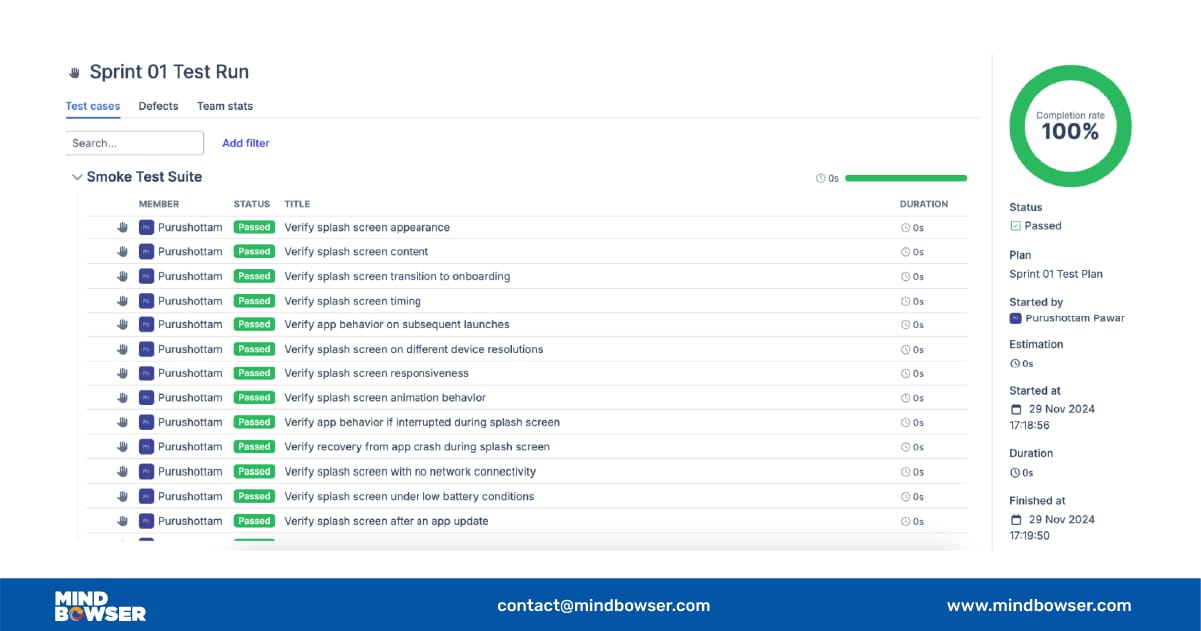The image size is (1201, 631).
Task: Click the Mind Bowser logo in the footer
Action: coord(97,605)
